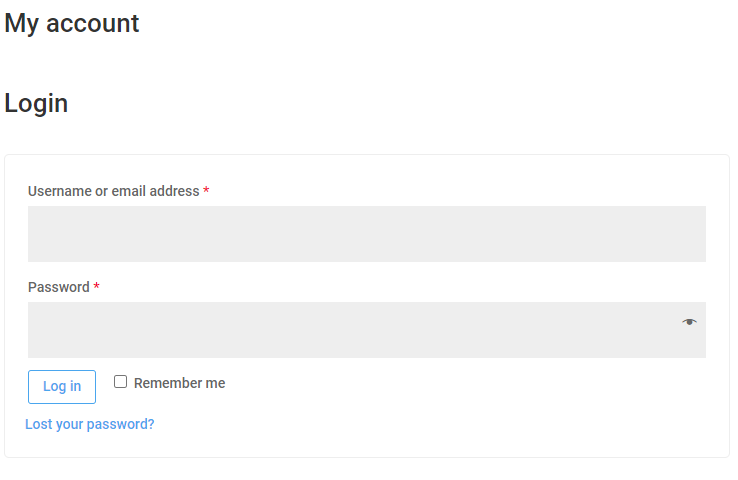
Task: Submit the form using Log in
Action: pyautogui.click(x=62, y=387)
